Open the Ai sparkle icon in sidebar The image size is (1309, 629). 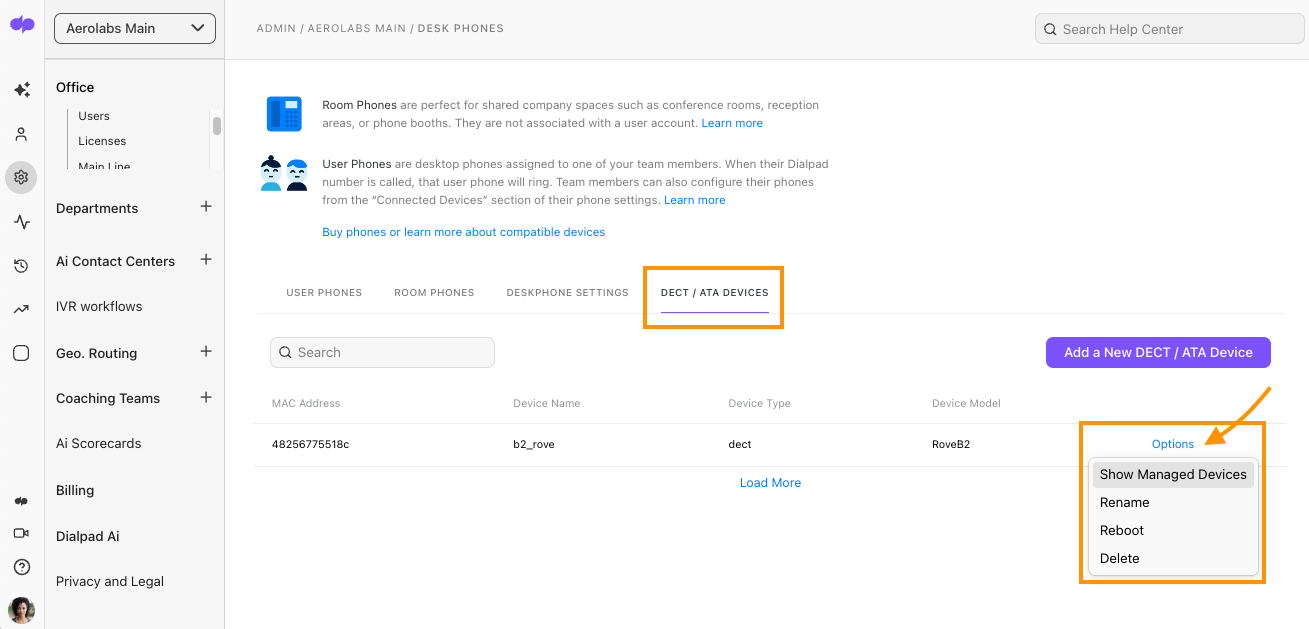[x=21, y=90]
